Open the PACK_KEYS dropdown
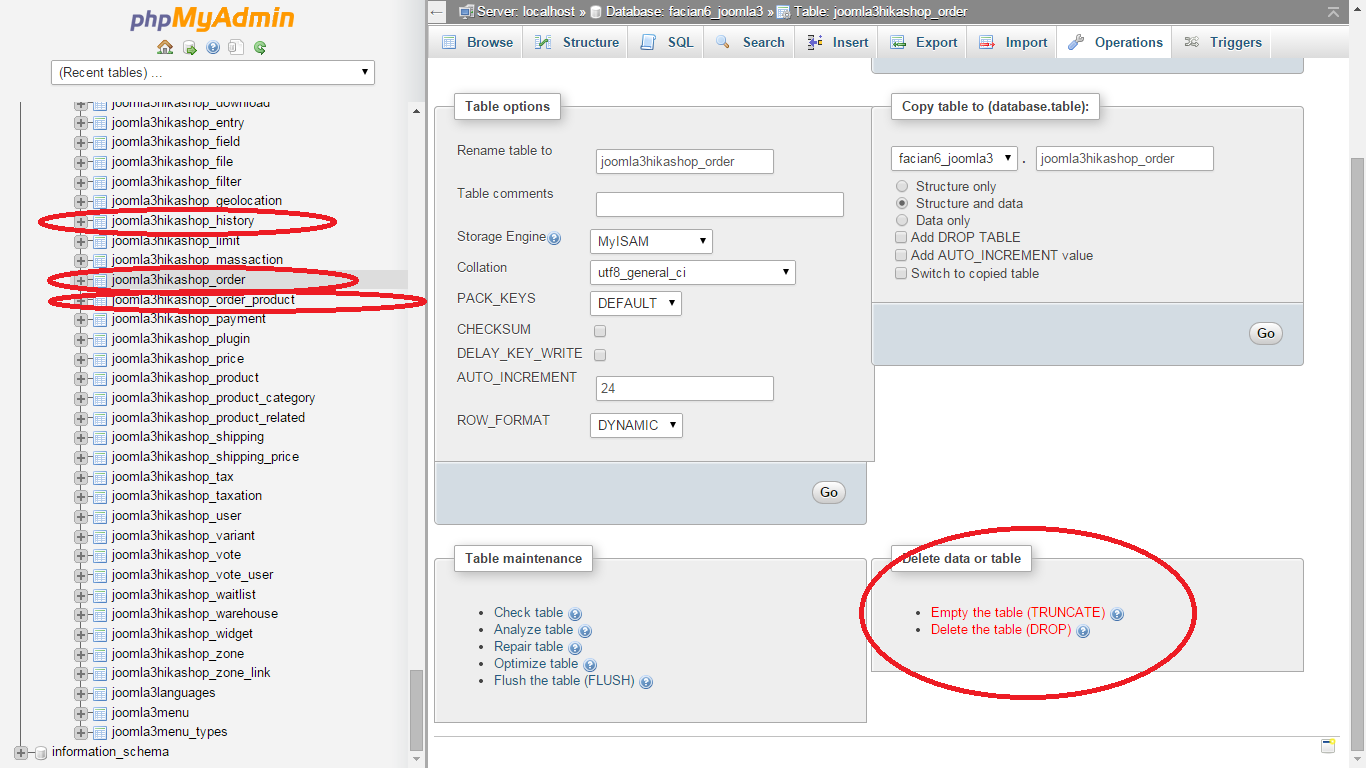The height and width of the screenshot is (768, 1366). point(636,303)
